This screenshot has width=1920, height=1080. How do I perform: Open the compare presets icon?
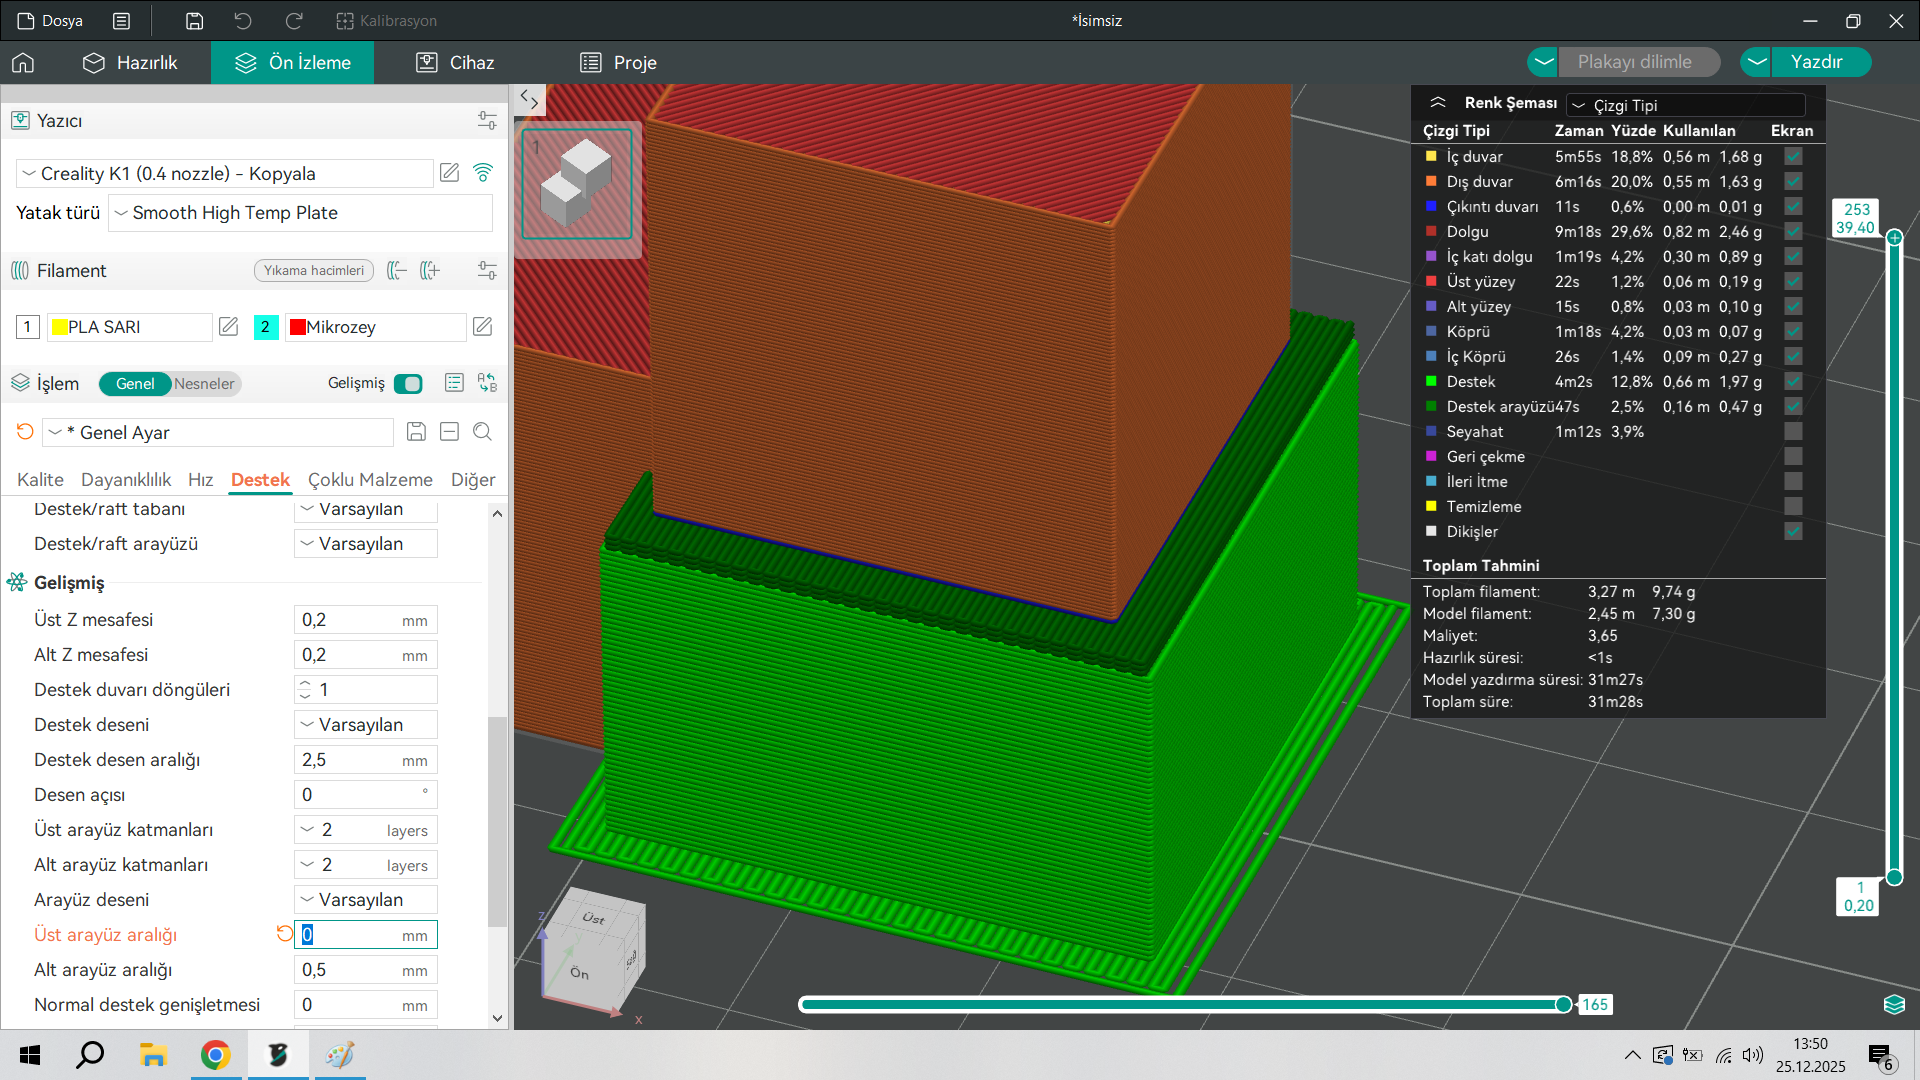(x=487, y=383)
